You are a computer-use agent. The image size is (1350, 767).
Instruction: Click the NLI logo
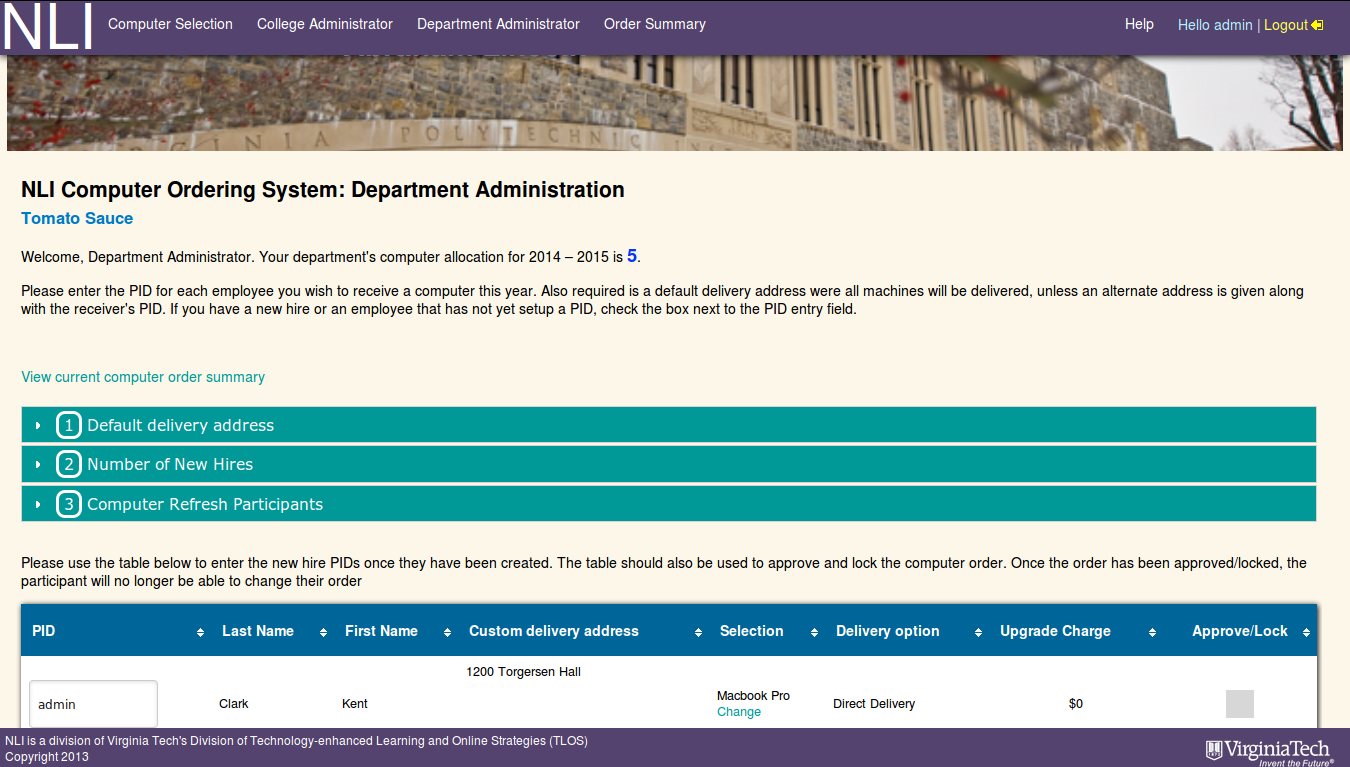[48, 27]
